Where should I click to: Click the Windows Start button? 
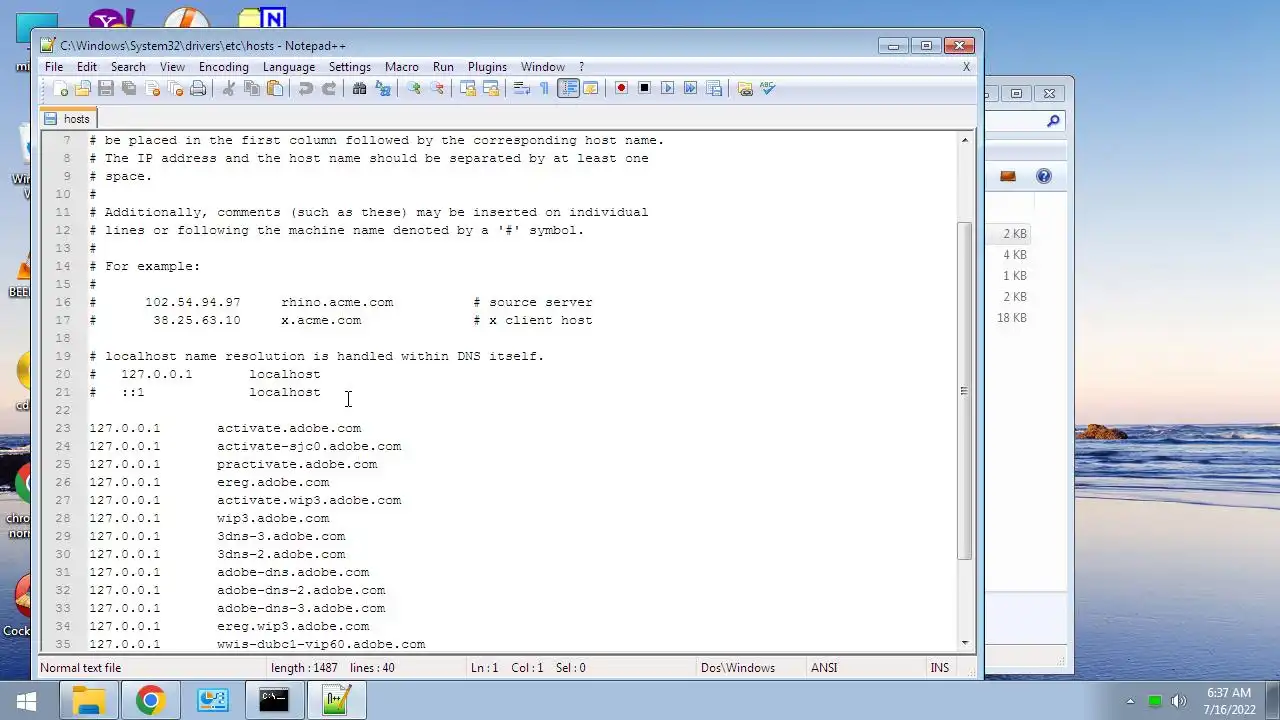(26, 700)
